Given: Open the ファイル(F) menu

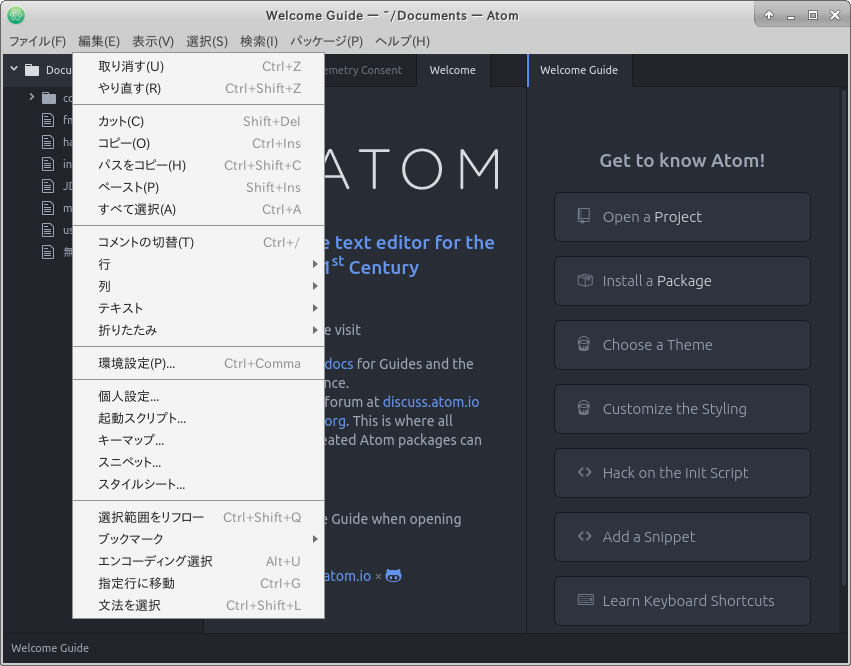Looking at the screenshot, I should 37,41.
